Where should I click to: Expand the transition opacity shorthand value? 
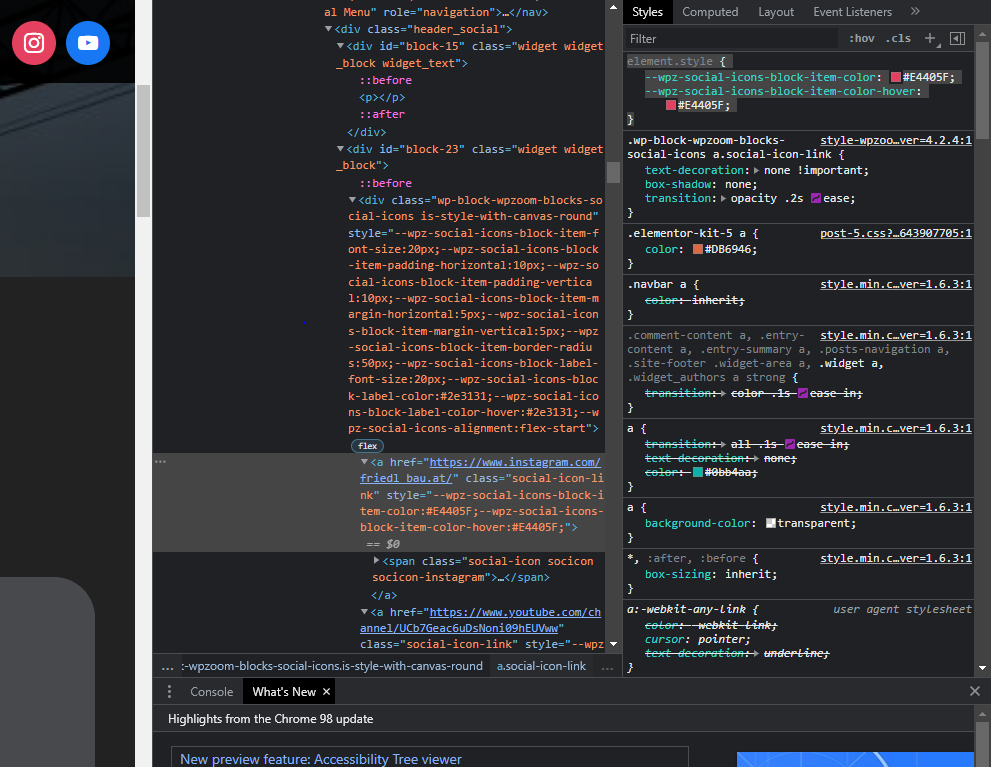click(x=724, y=198)
